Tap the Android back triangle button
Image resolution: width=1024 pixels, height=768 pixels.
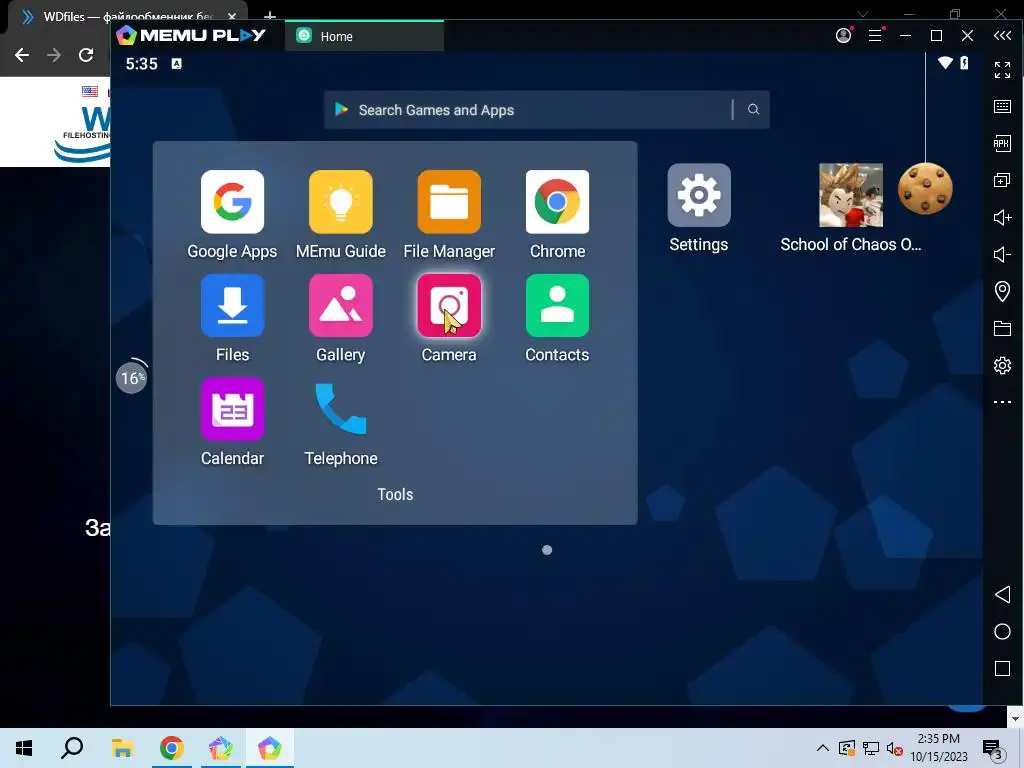1002,594
